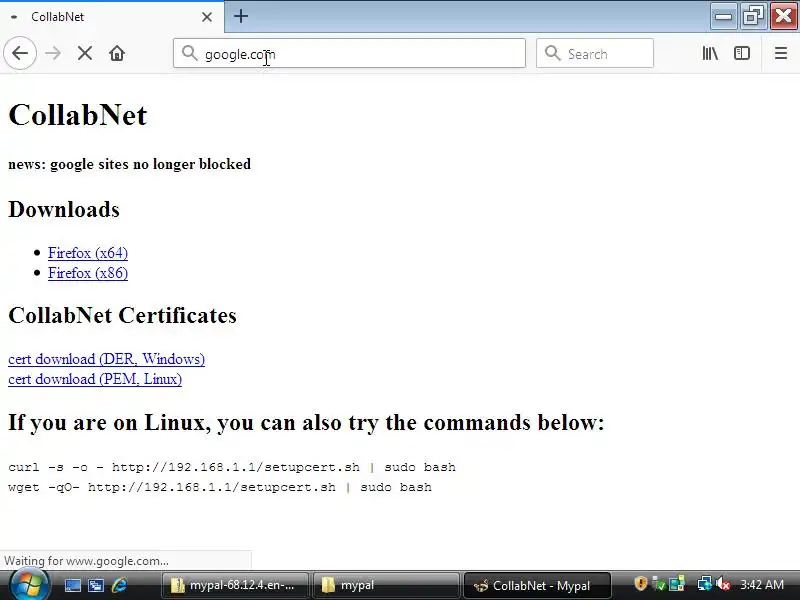The height and width of the screenshot is (600, 800).
Task: Click the 'If you are on Linux' heading
Action: pyautogui.click(x=306, y=422)
